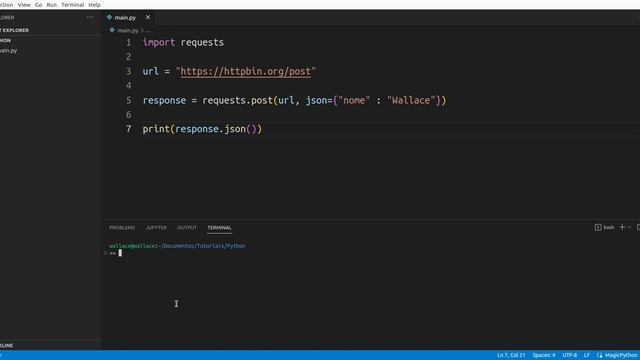The height and width of the screenshot is (360, 640).
Task: Select the Terminal panel tab
Action: click(219, 228)
